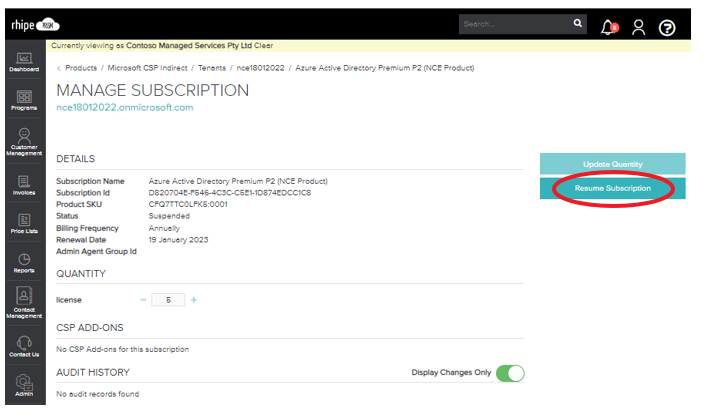Open the help question mark icon

[x=667, y=28]
